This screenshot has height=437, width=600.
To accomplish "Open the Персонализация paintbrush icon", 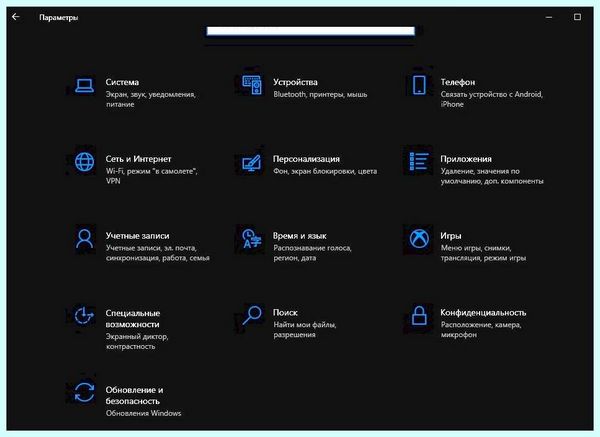I will coord(252,163).
